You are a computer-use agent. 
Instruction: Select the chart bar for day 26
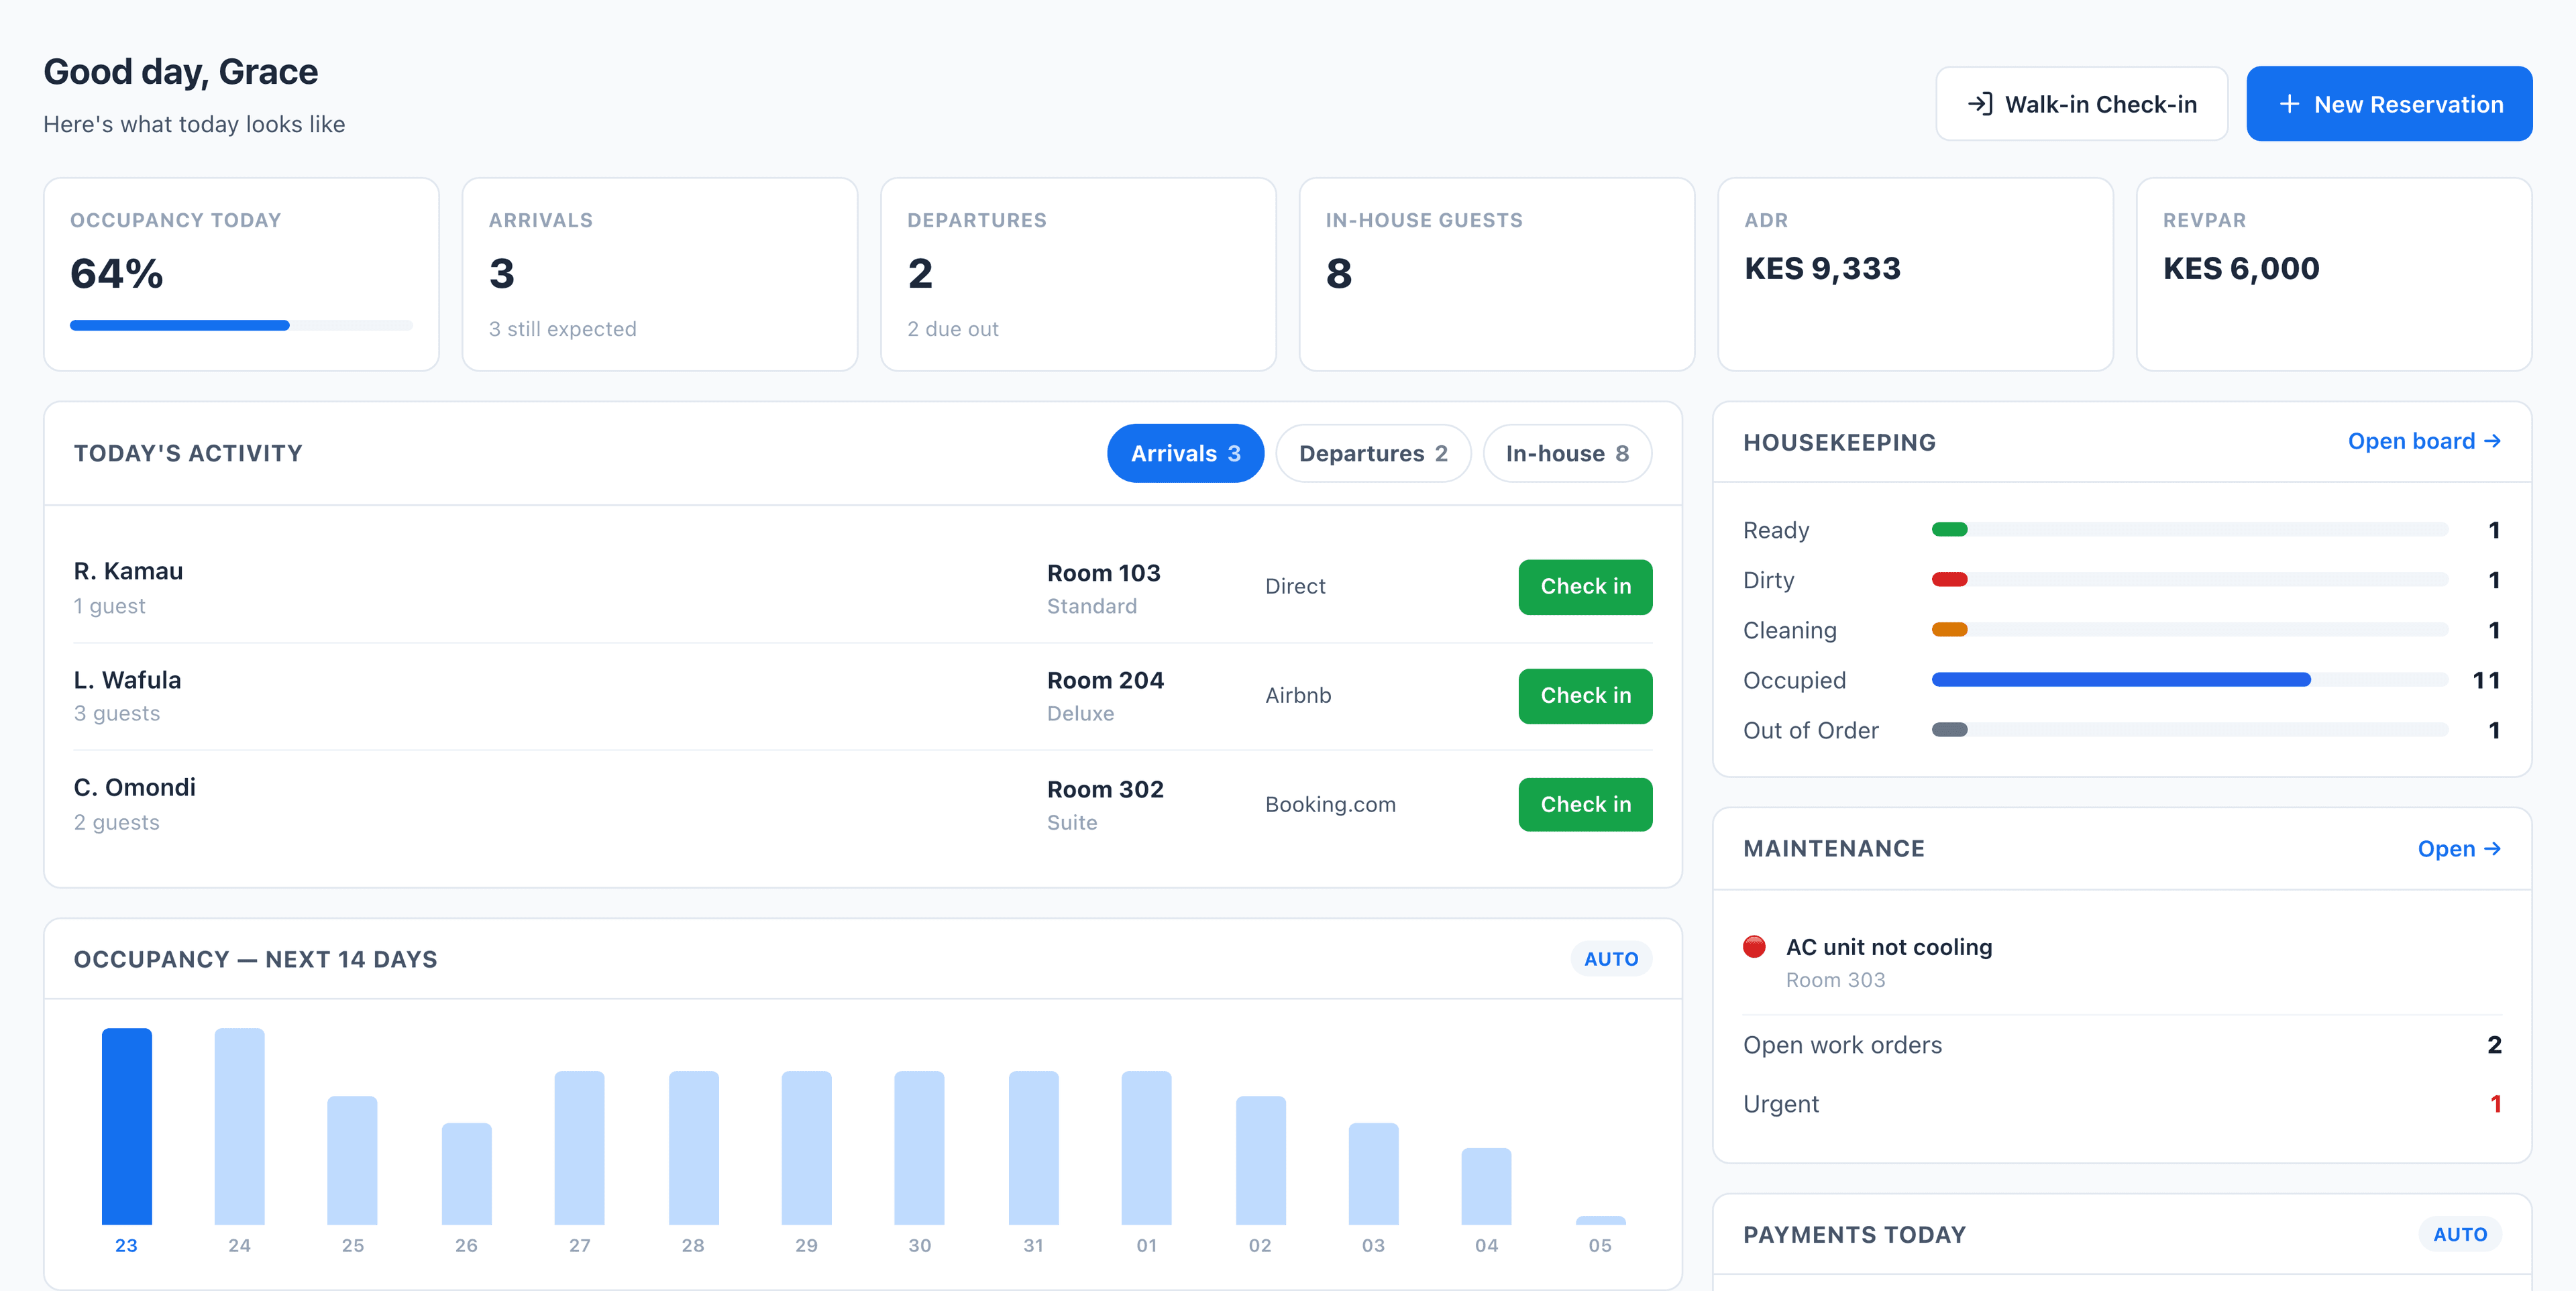(467, 1174)
